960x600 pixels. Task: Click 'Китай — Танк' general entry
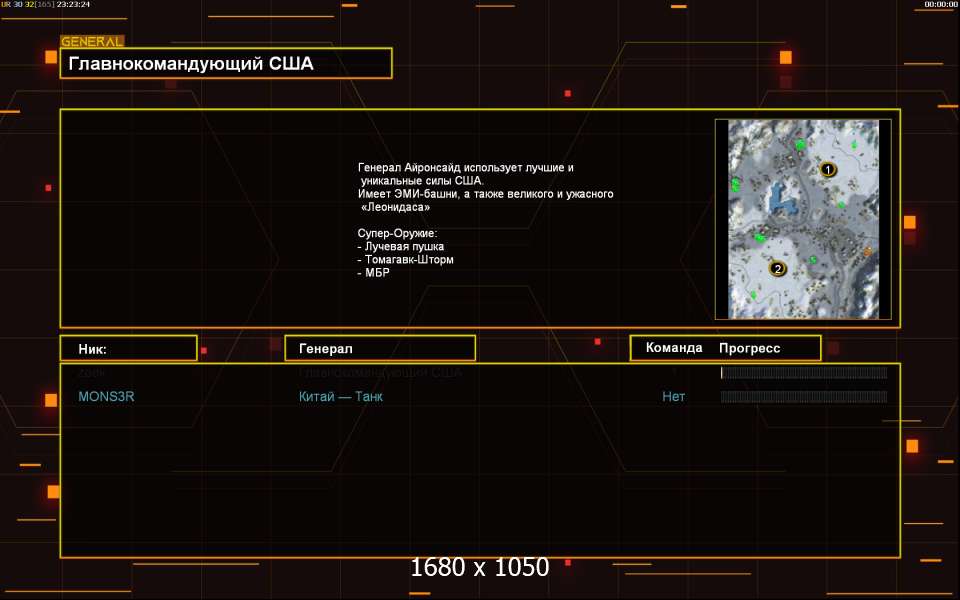click(x=341, y=396)
